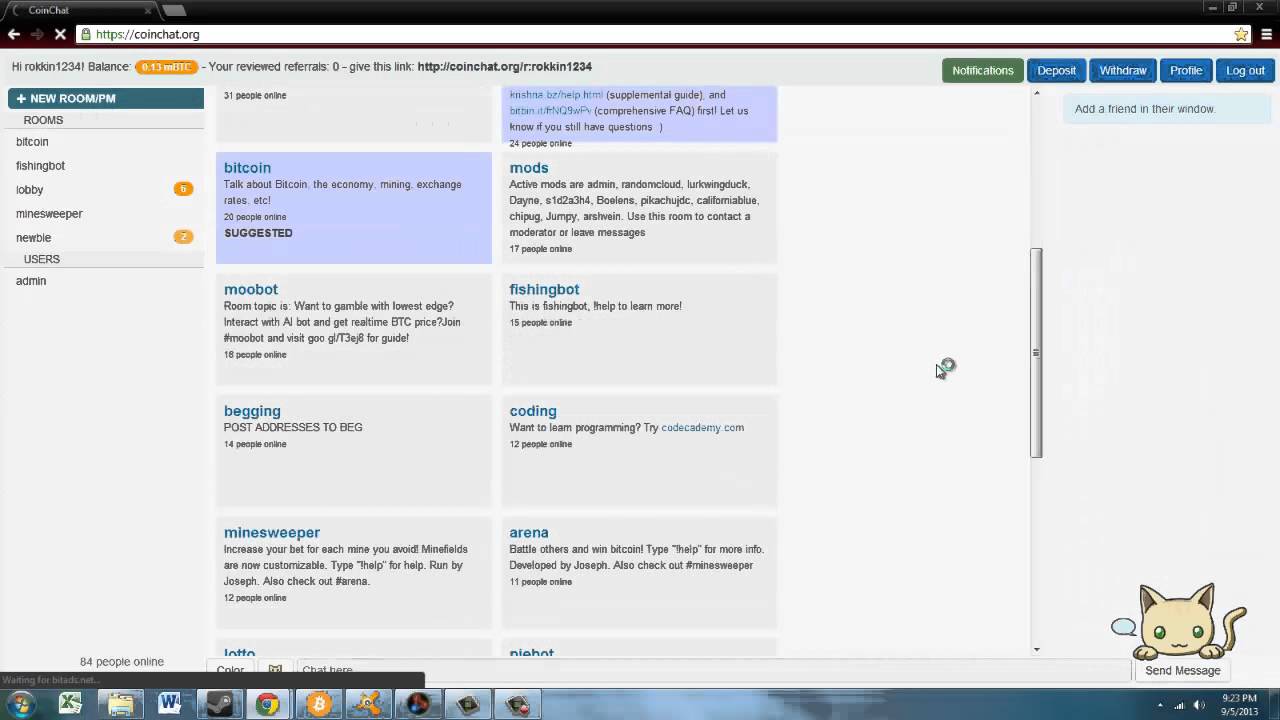This screenshot has height=720, width=1280.
Task: Select the minesweeper room in sidebar
Action: [x=49, y=214]
